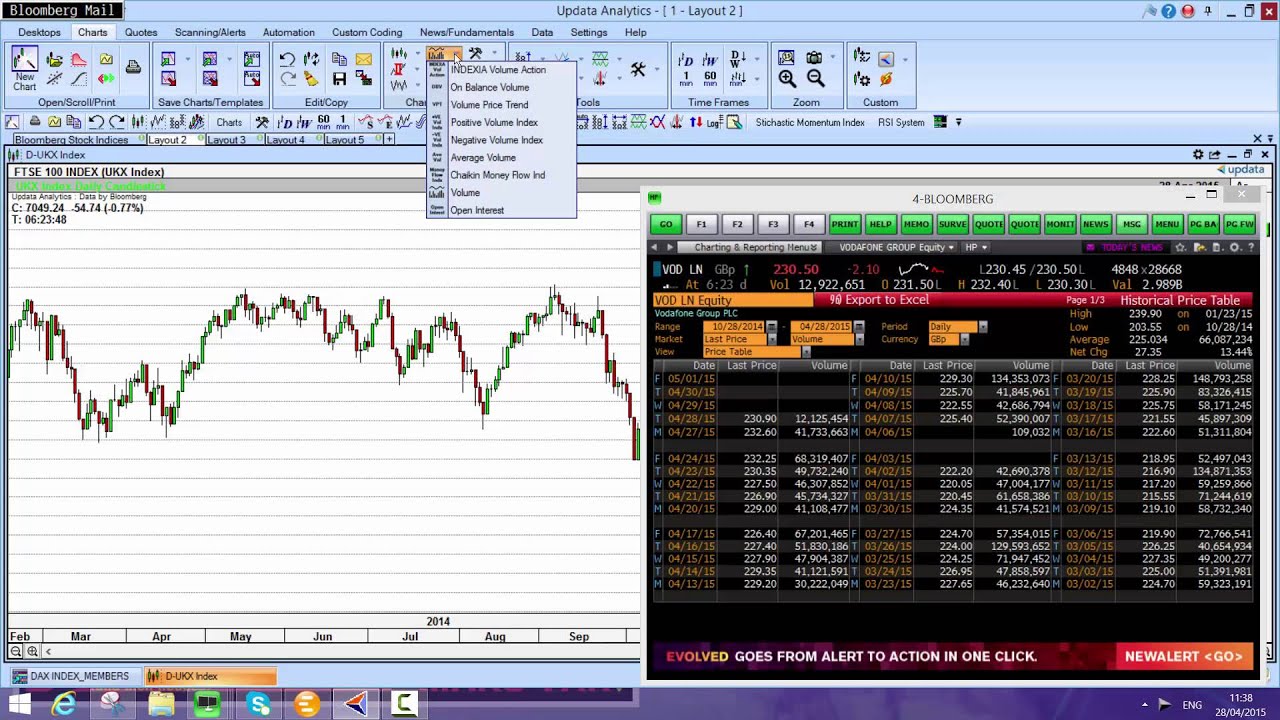Open Internet Explorer from taskbar
Image resolution: width=1280 pixels, height=720 pixels.
pyautogui.click(x=64, y=704)
